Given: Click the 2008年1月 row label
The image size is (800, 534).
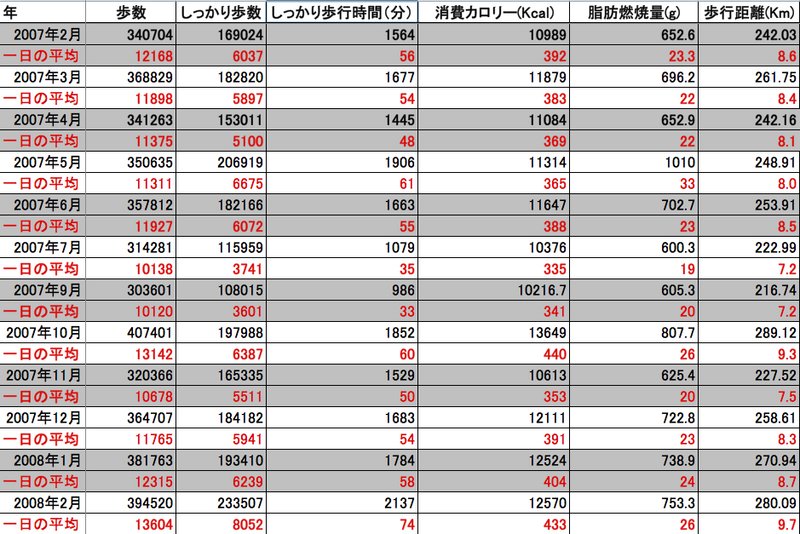Looking at the screenshot, I should click(43, 461).
